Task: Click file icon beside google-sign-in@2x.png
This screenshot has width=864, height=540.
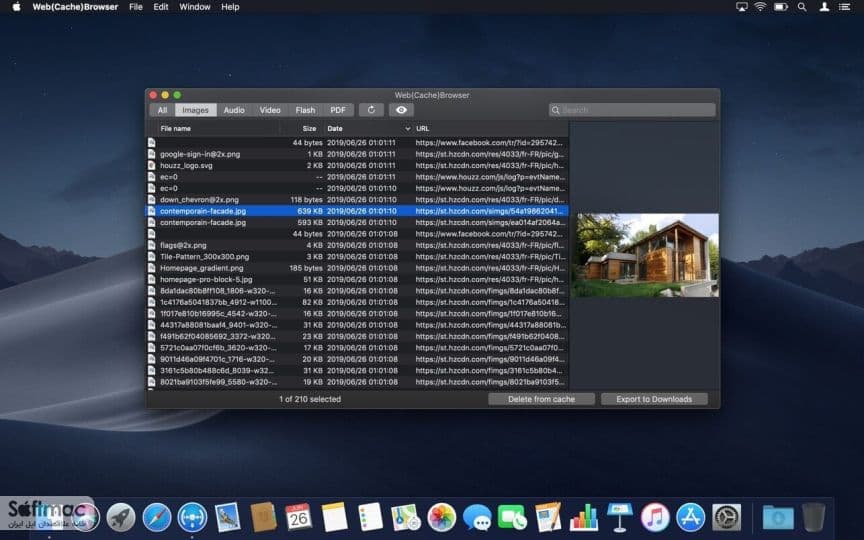Action: (x=152, y=154)
